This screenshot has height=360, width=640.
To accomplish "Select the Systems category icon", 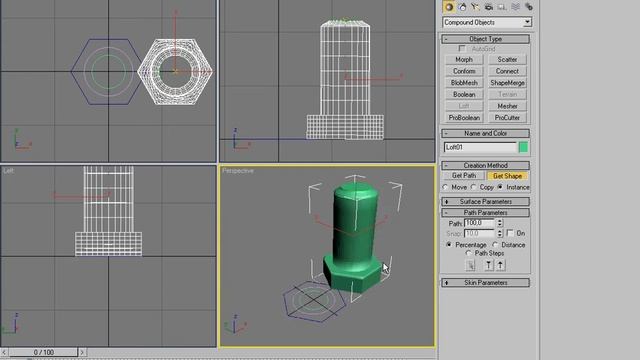I will click(x=529, y=7).
